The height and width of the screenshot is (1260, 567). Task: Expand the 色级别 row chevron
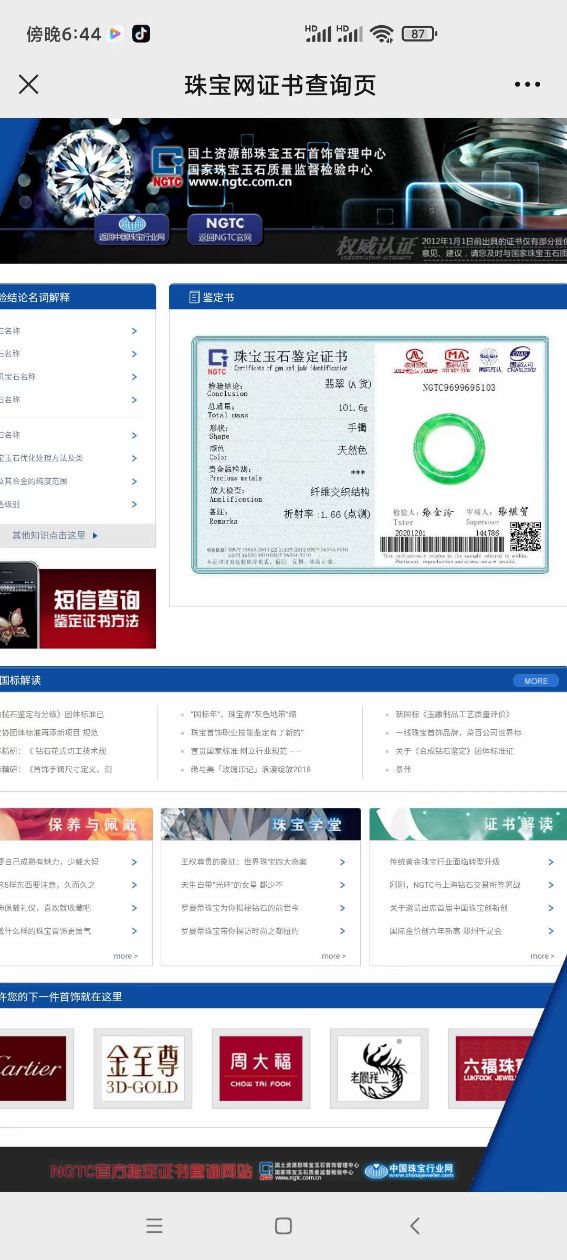(x=134, y=504)
